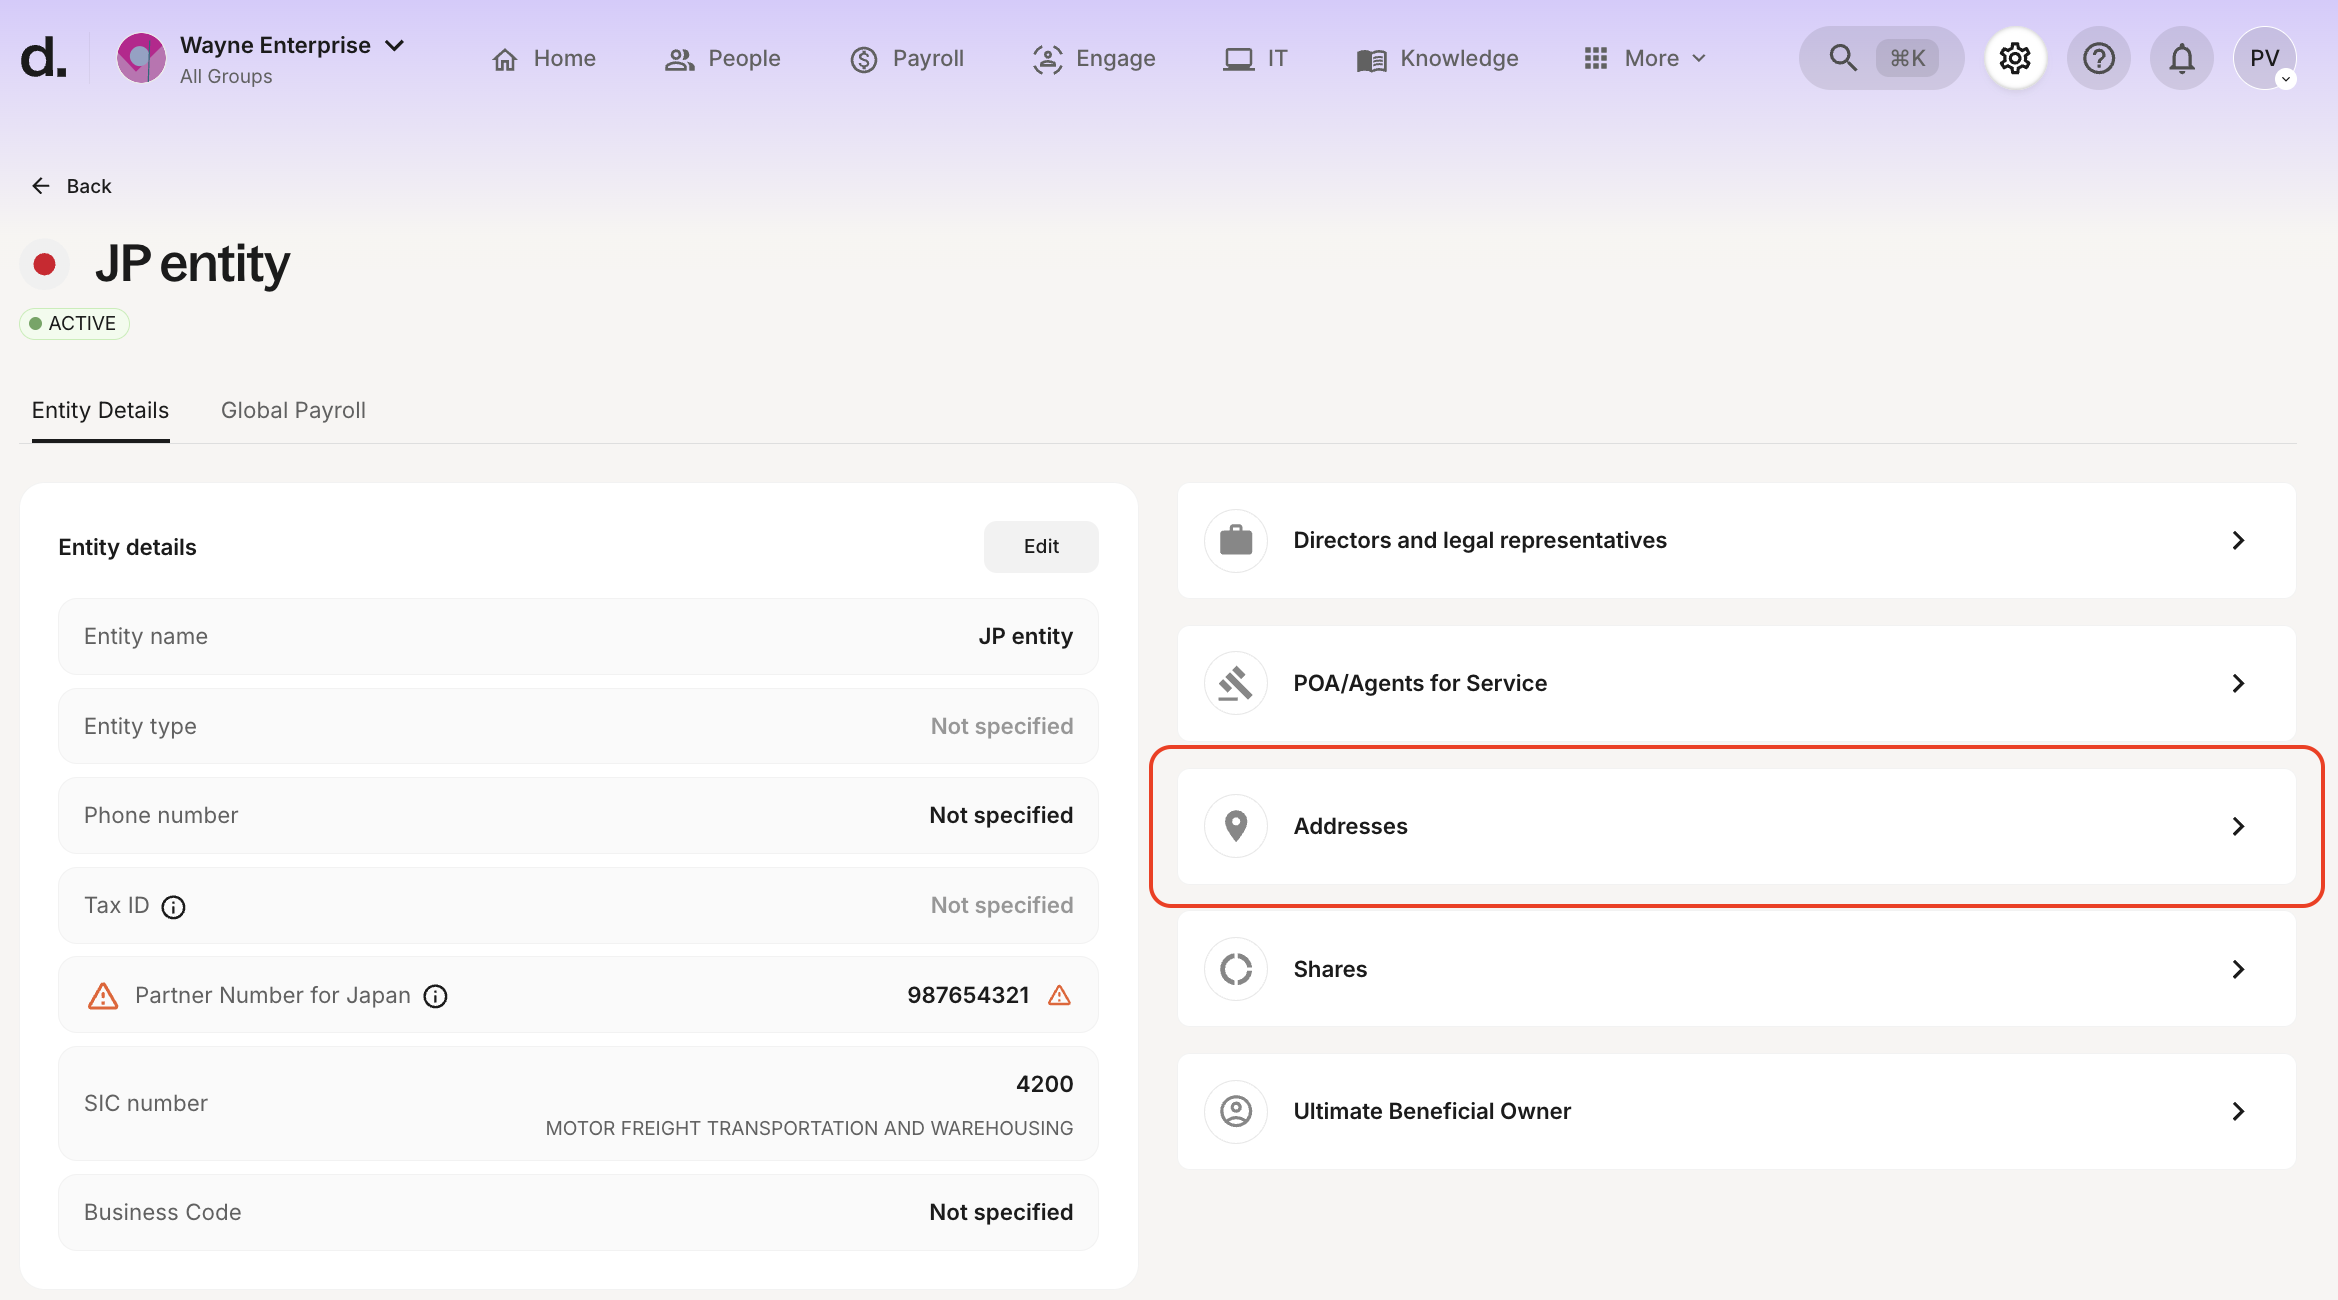Viewport: 2338px width, 1300px height.
Task: Click warning icon left of Partner Number label
Action: (x=103, y=996)
